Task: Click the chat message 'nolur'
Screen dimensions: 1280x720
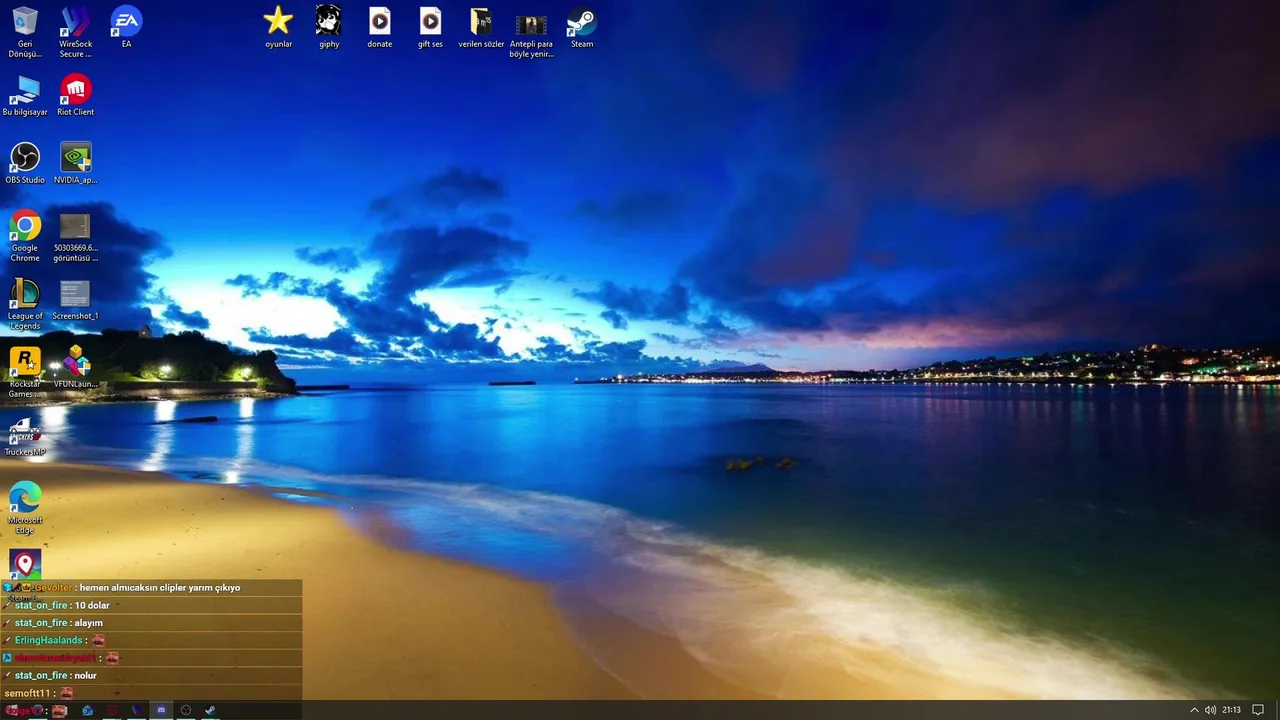Action: pos(86,675)
